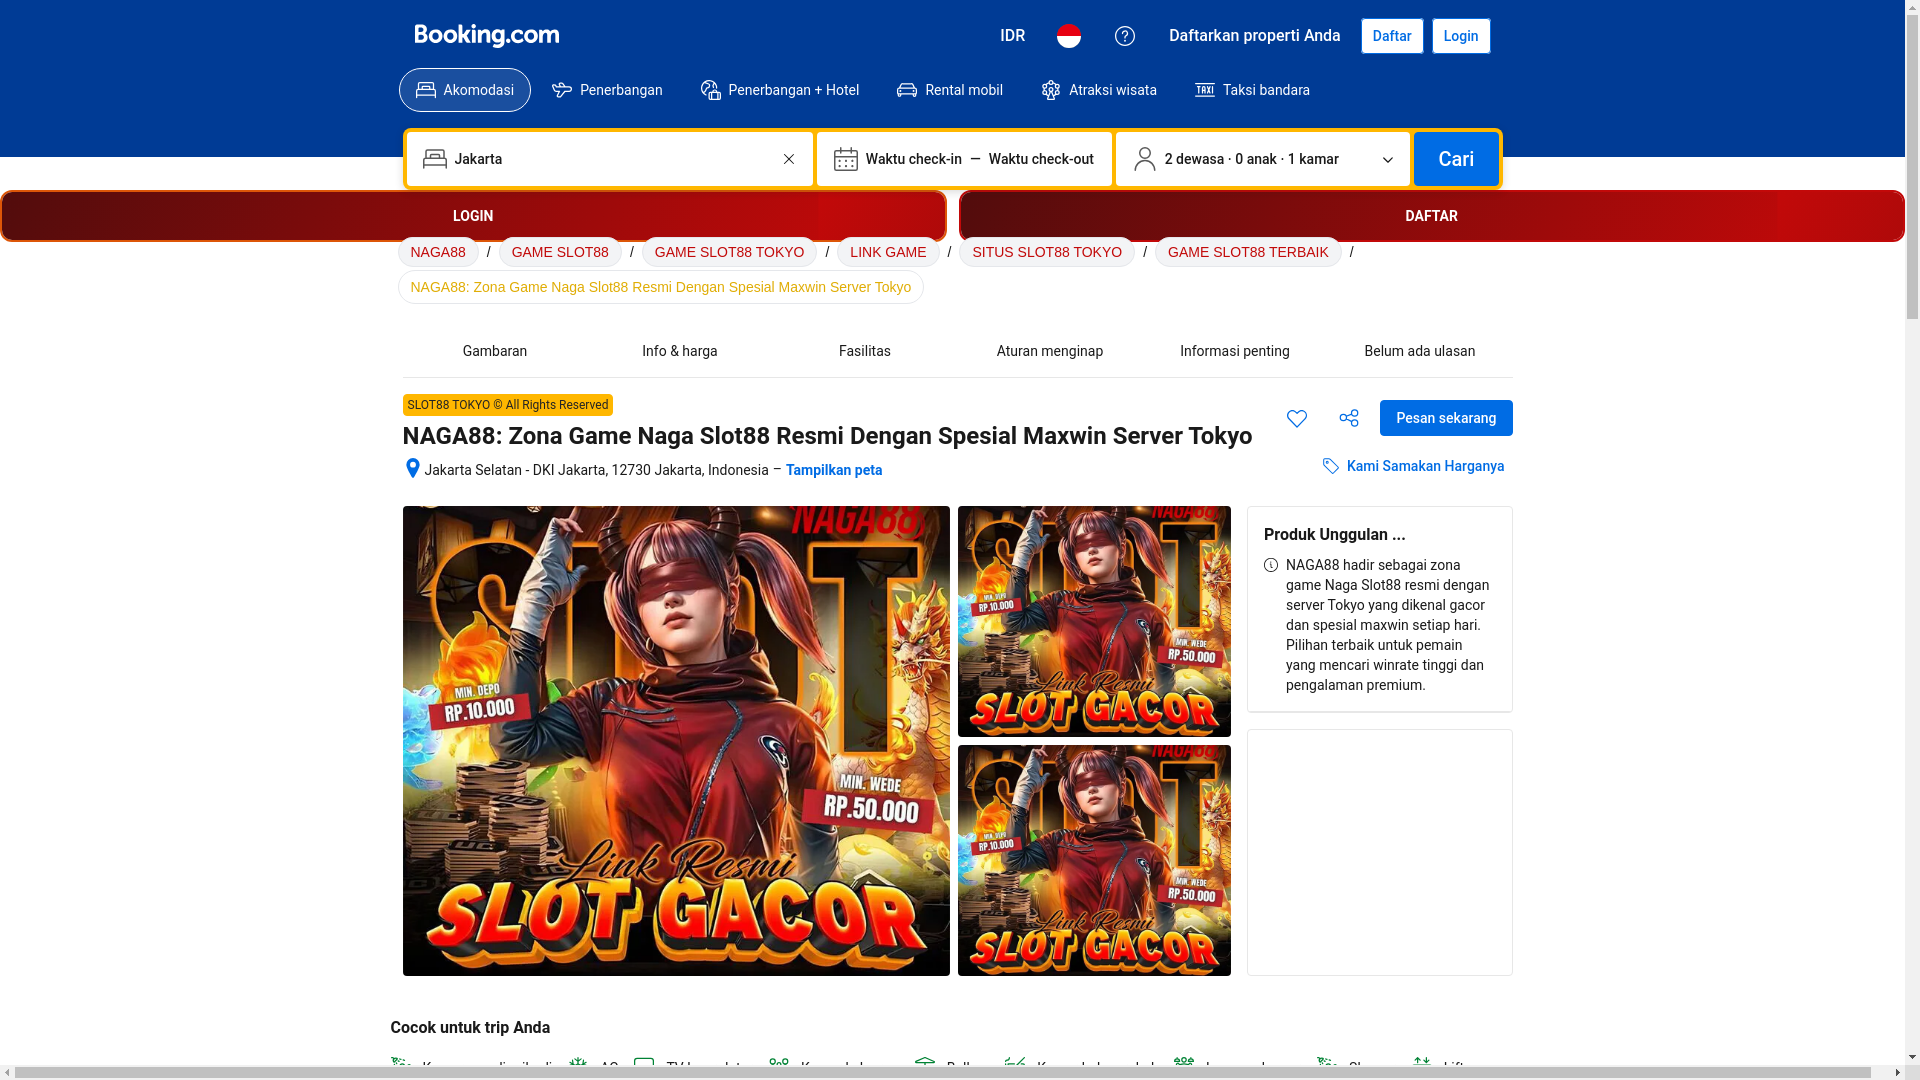Open the GAME SLOT88 TERBAIK breadcrumb link
The image size is (1920, 1080).
coord(1248,252)
